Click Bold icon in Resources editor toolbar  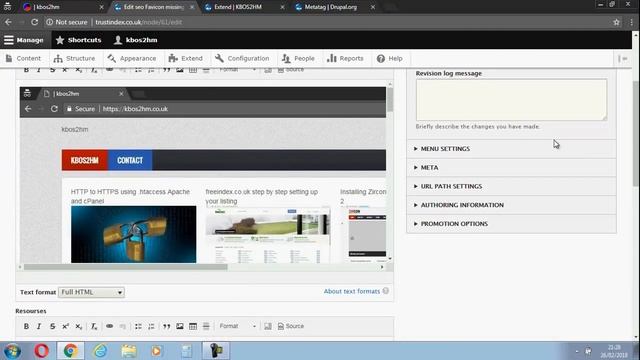click(x=26, y=326)
